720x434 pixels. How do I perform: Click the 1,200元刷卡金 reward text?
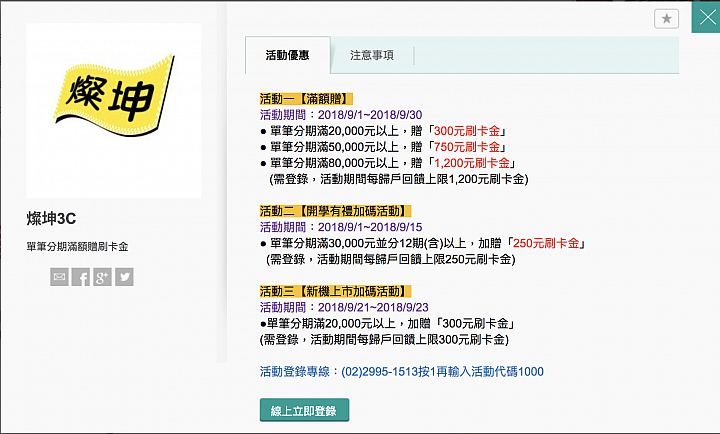coord(472,163)
